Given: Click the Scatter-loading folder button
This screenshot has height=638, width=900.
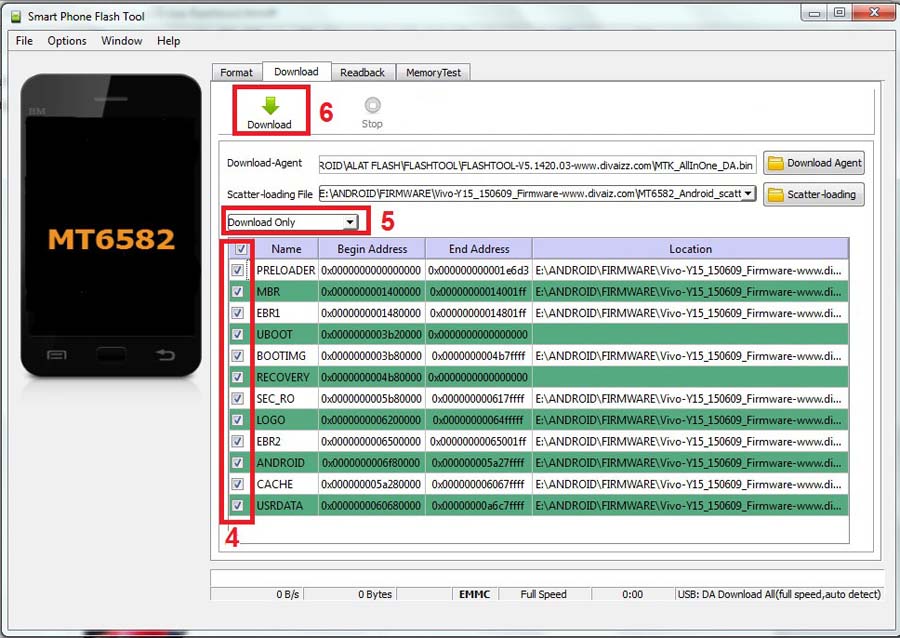Looking at the screenshot, I should pos(813,194).
